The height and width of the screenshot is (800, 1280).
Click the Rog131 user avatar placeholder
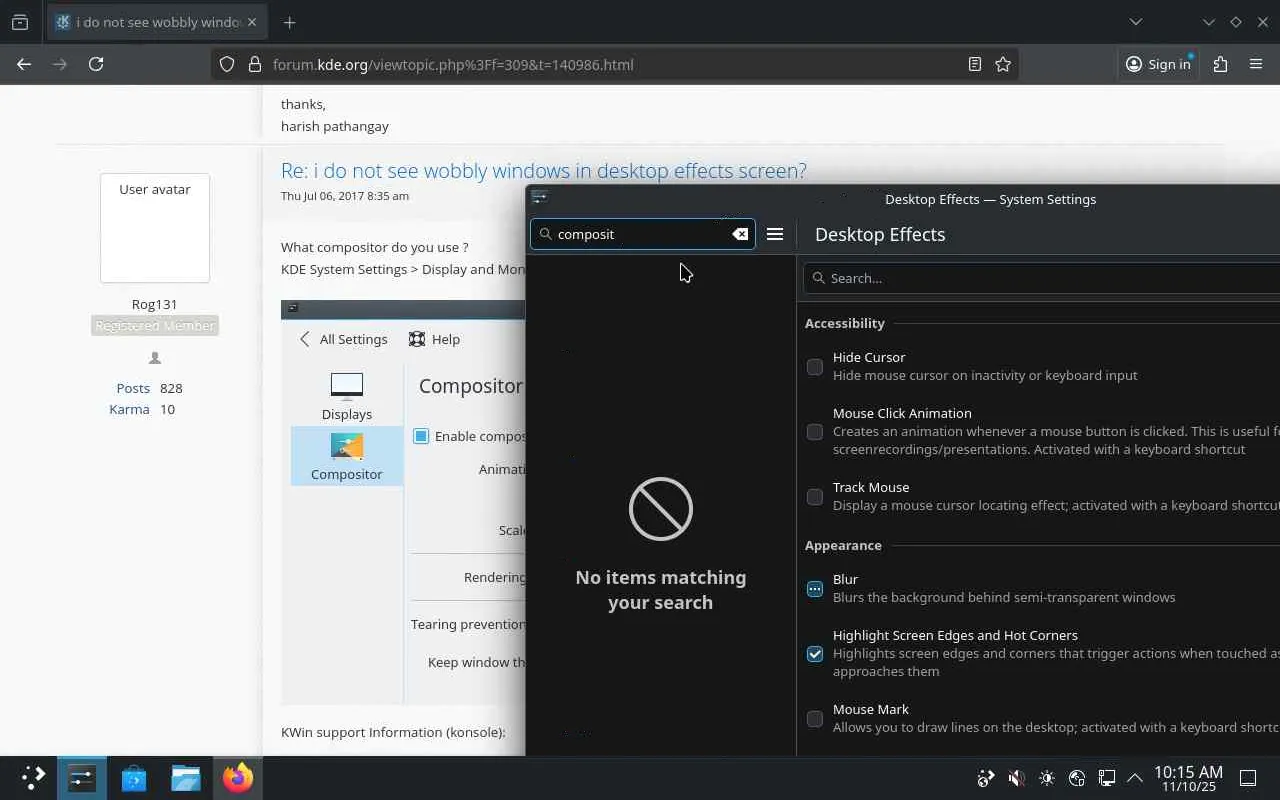[155, 228]
